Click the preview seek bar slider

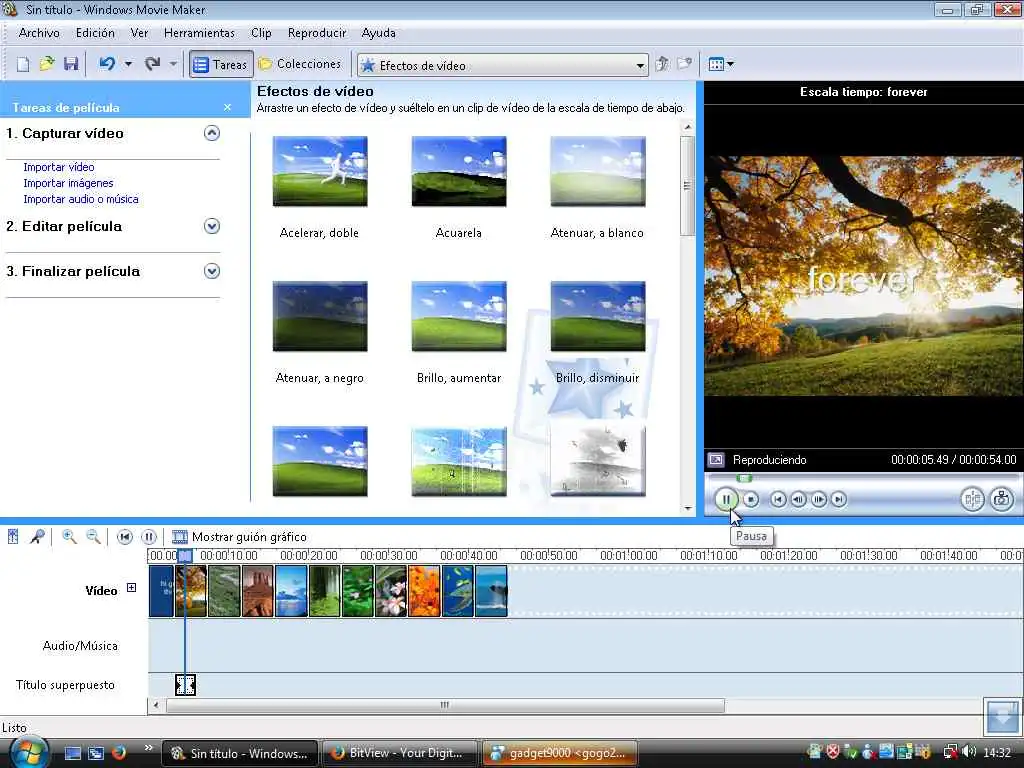pos(744,478)
